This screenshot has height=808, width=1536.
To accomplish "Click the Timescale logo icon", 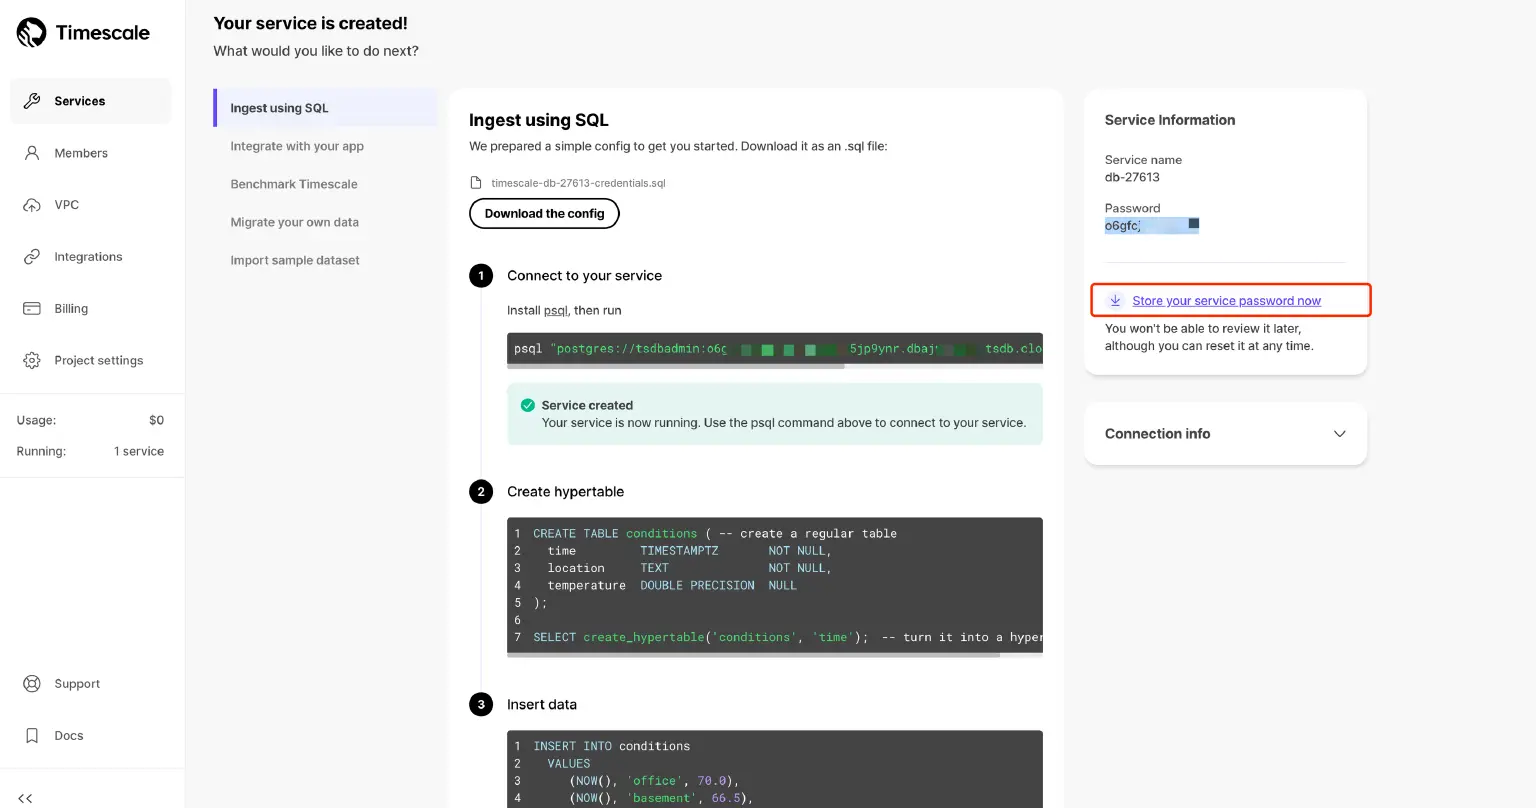I will coord(31,33).
